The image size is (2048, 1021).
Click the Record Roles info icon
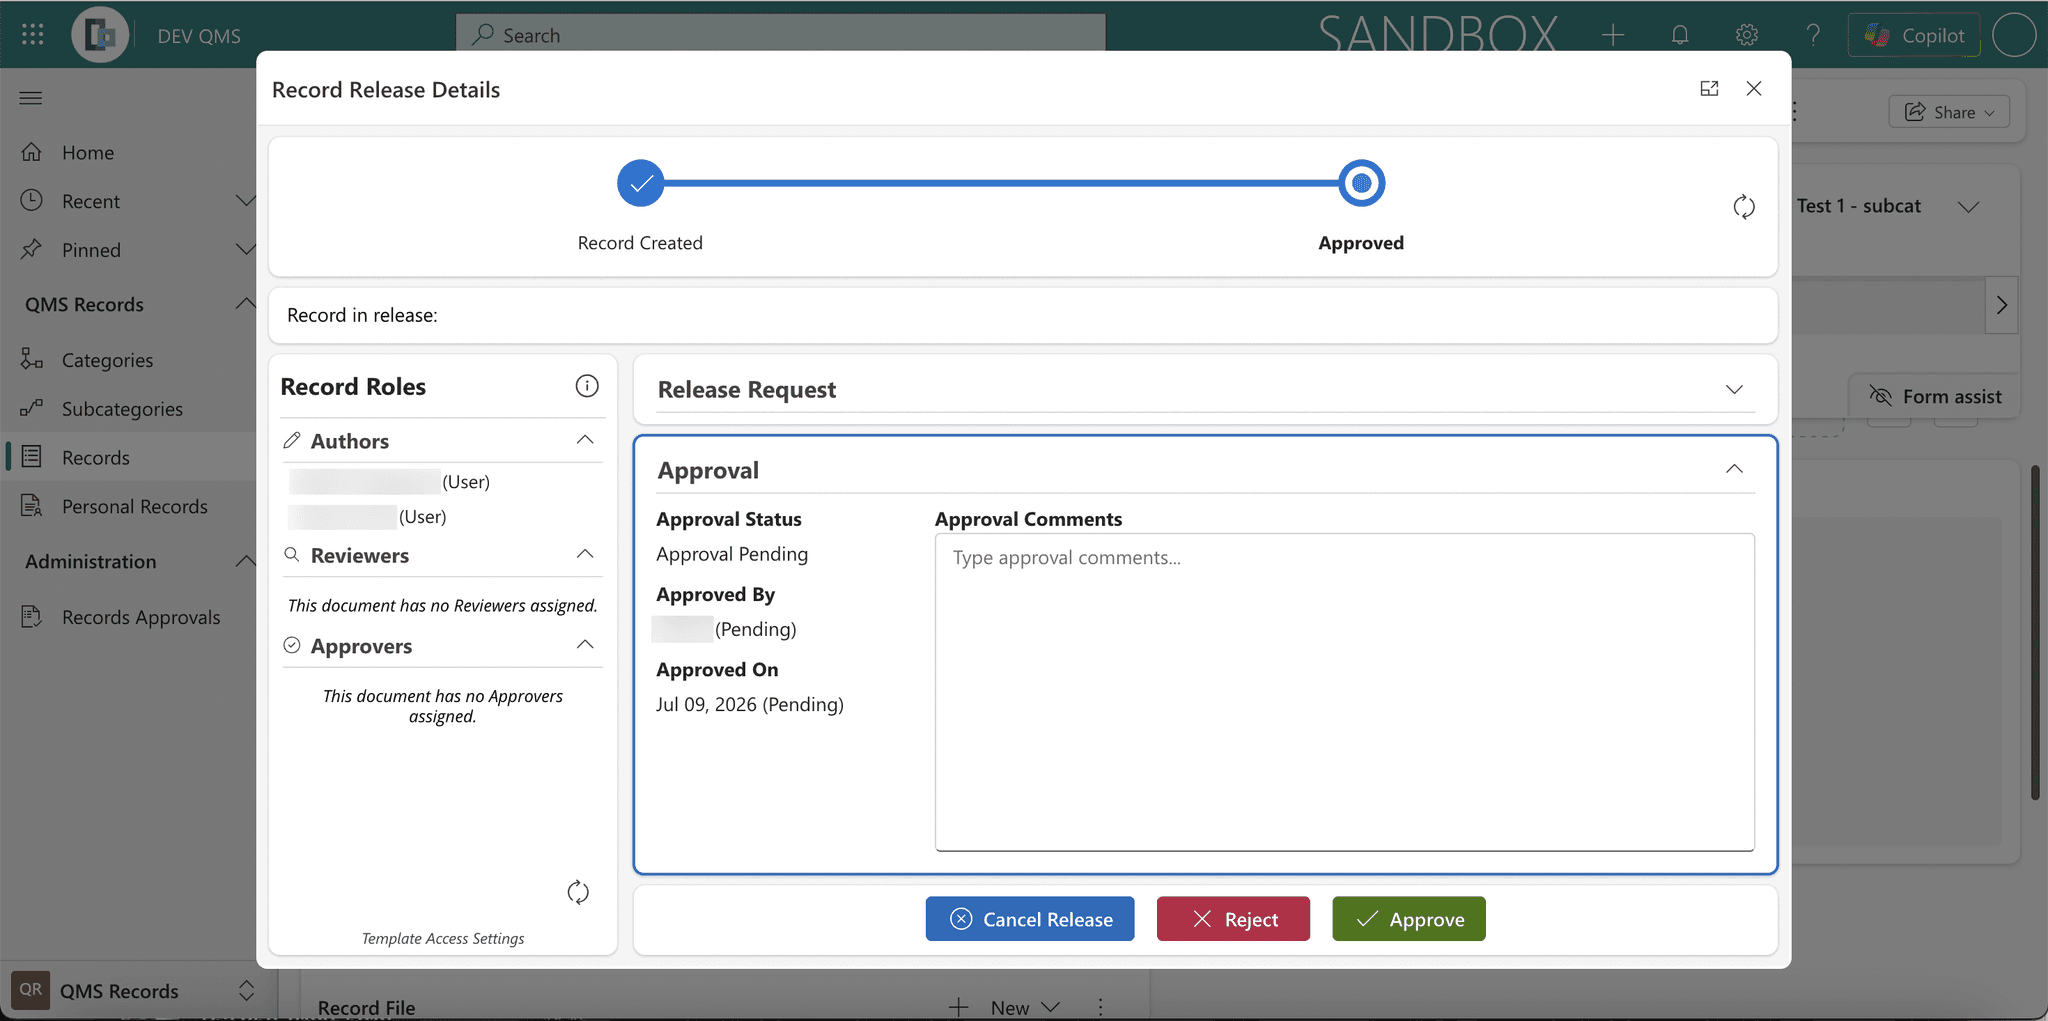pos(587,386)
